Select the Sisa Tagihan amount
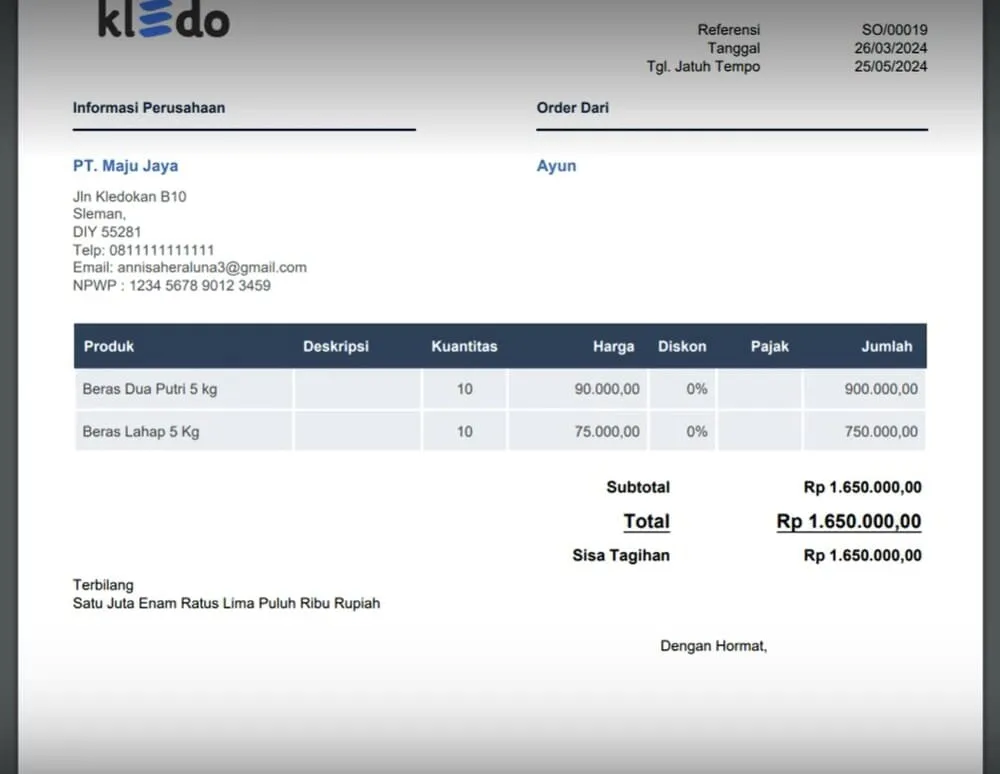The height and width of the screenshot is (774, 1000). pos(861,555)
